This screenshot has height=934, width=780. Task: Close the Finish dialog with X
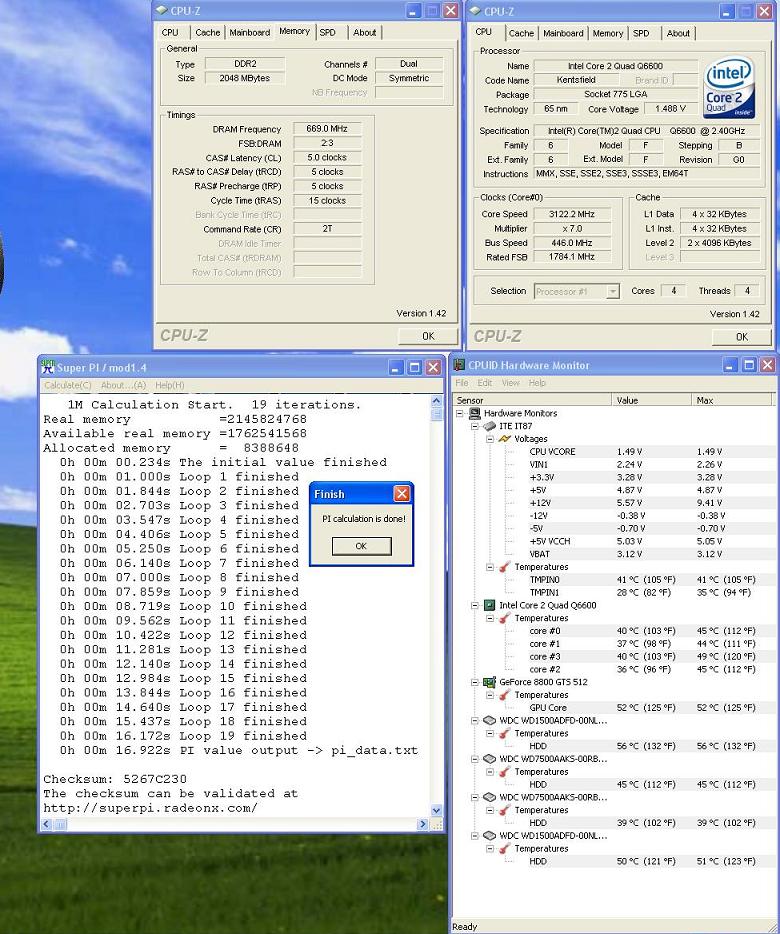(402, 494)
